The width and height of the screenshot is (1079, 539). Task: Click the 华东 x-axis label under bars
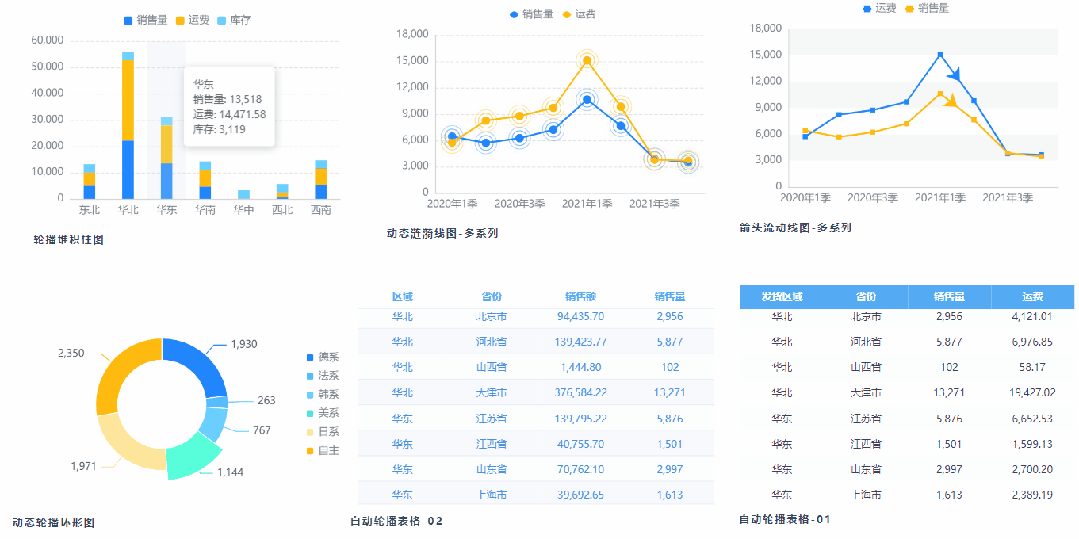[167, 209]
